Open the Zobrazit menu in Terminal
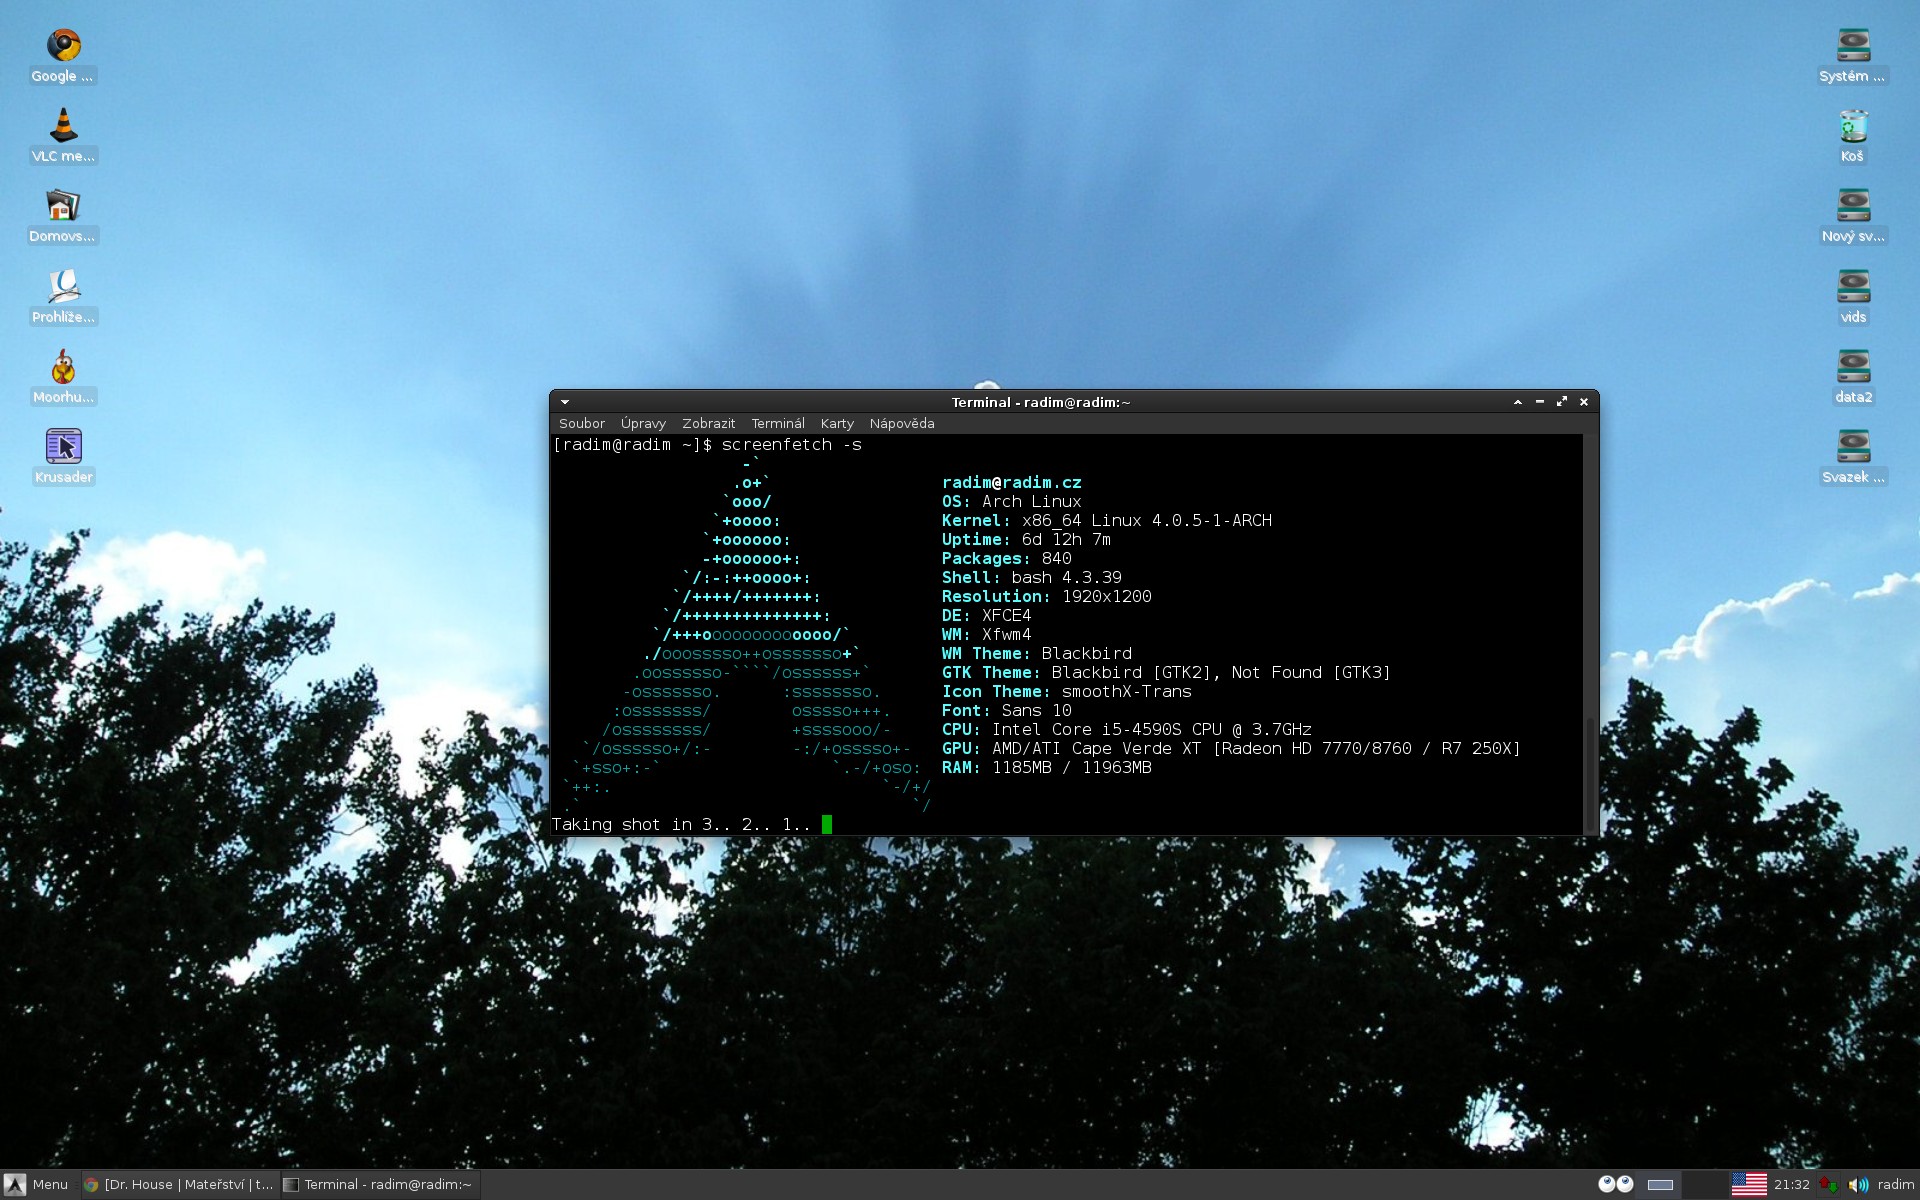1920x1200 pixels. [708, 423]
